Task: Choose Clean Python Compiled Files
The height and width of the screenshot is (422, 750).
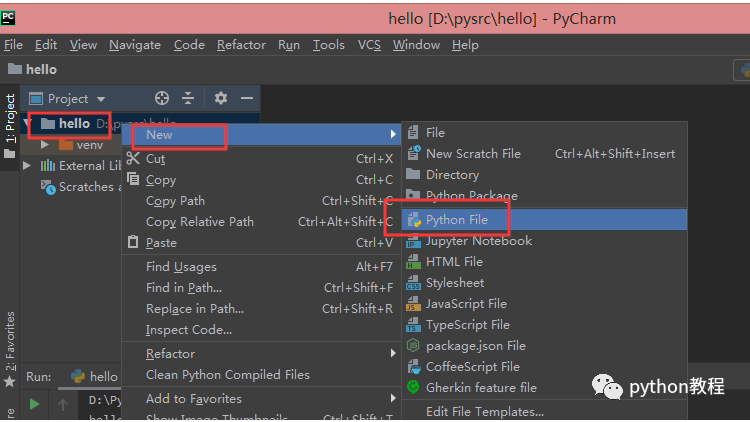Action: click(x=261, y=375)
